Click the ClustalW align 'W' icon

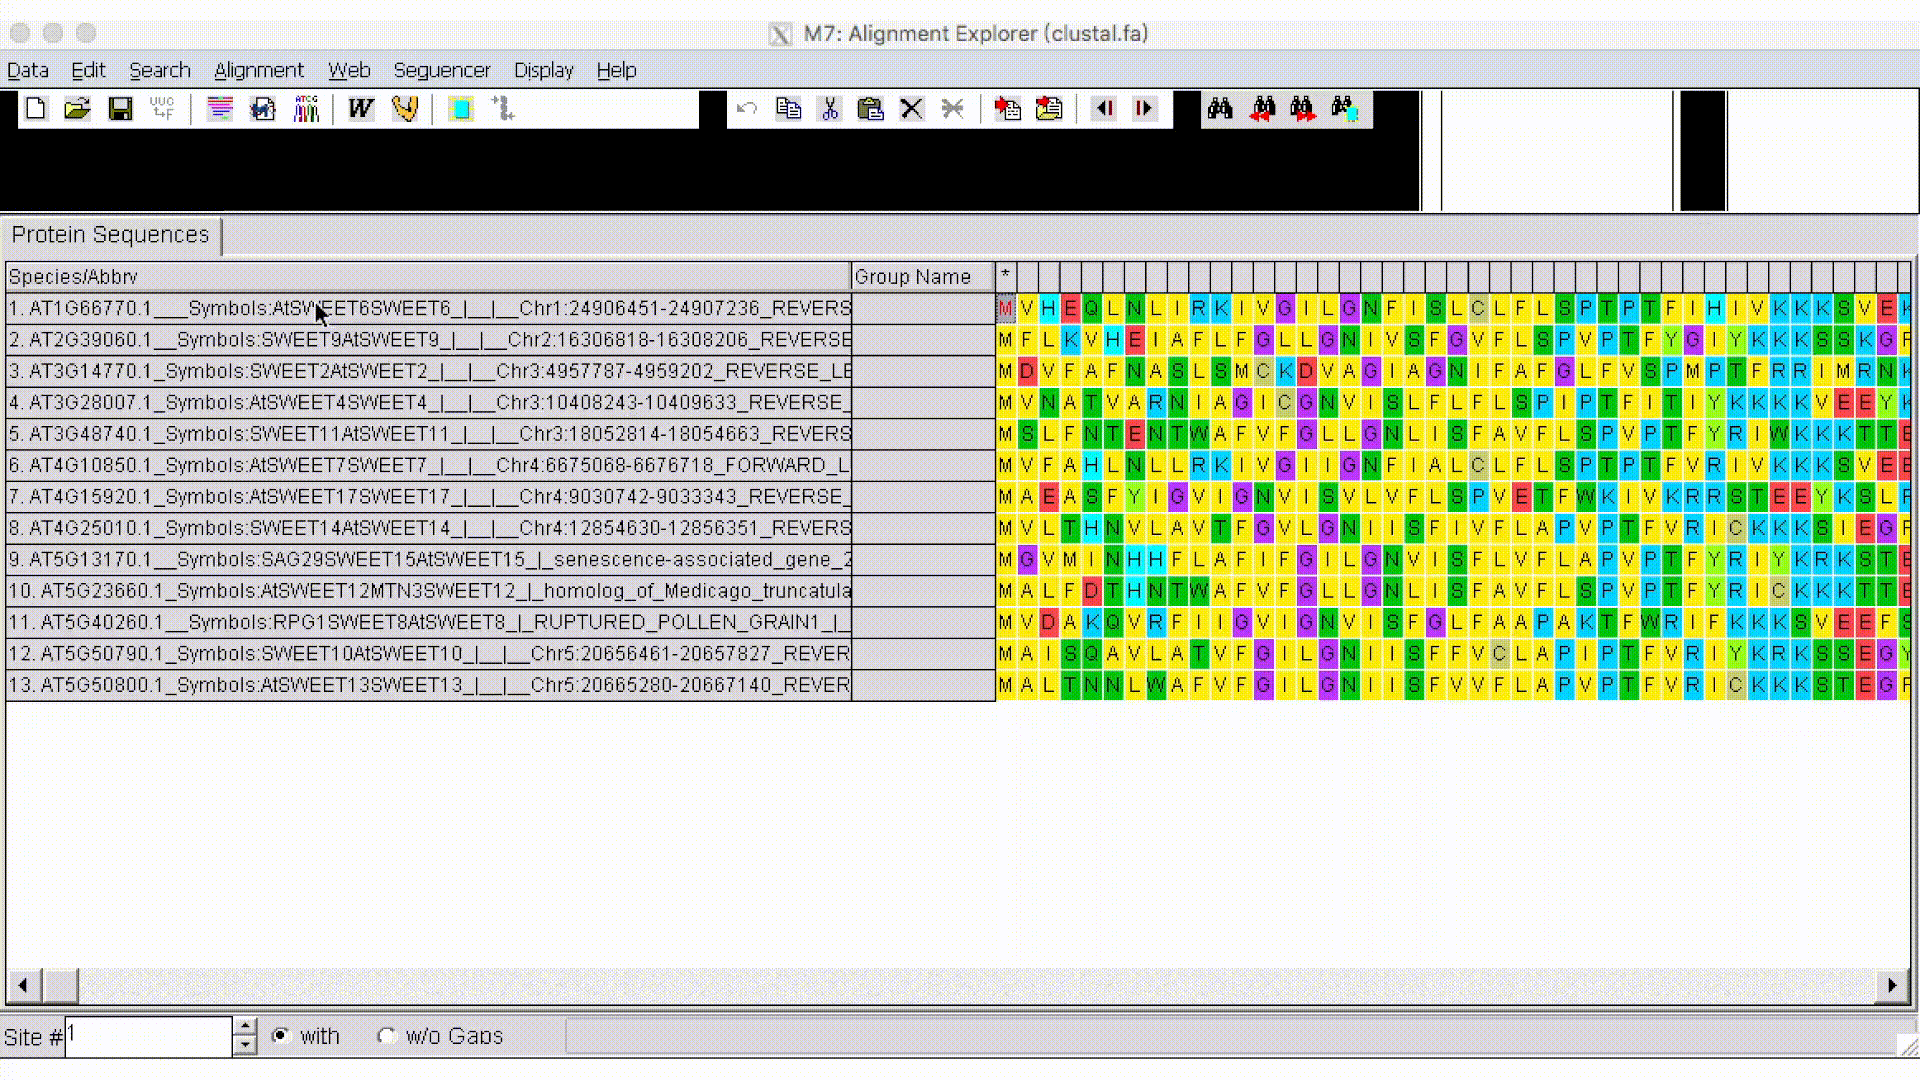coord(360,108)
